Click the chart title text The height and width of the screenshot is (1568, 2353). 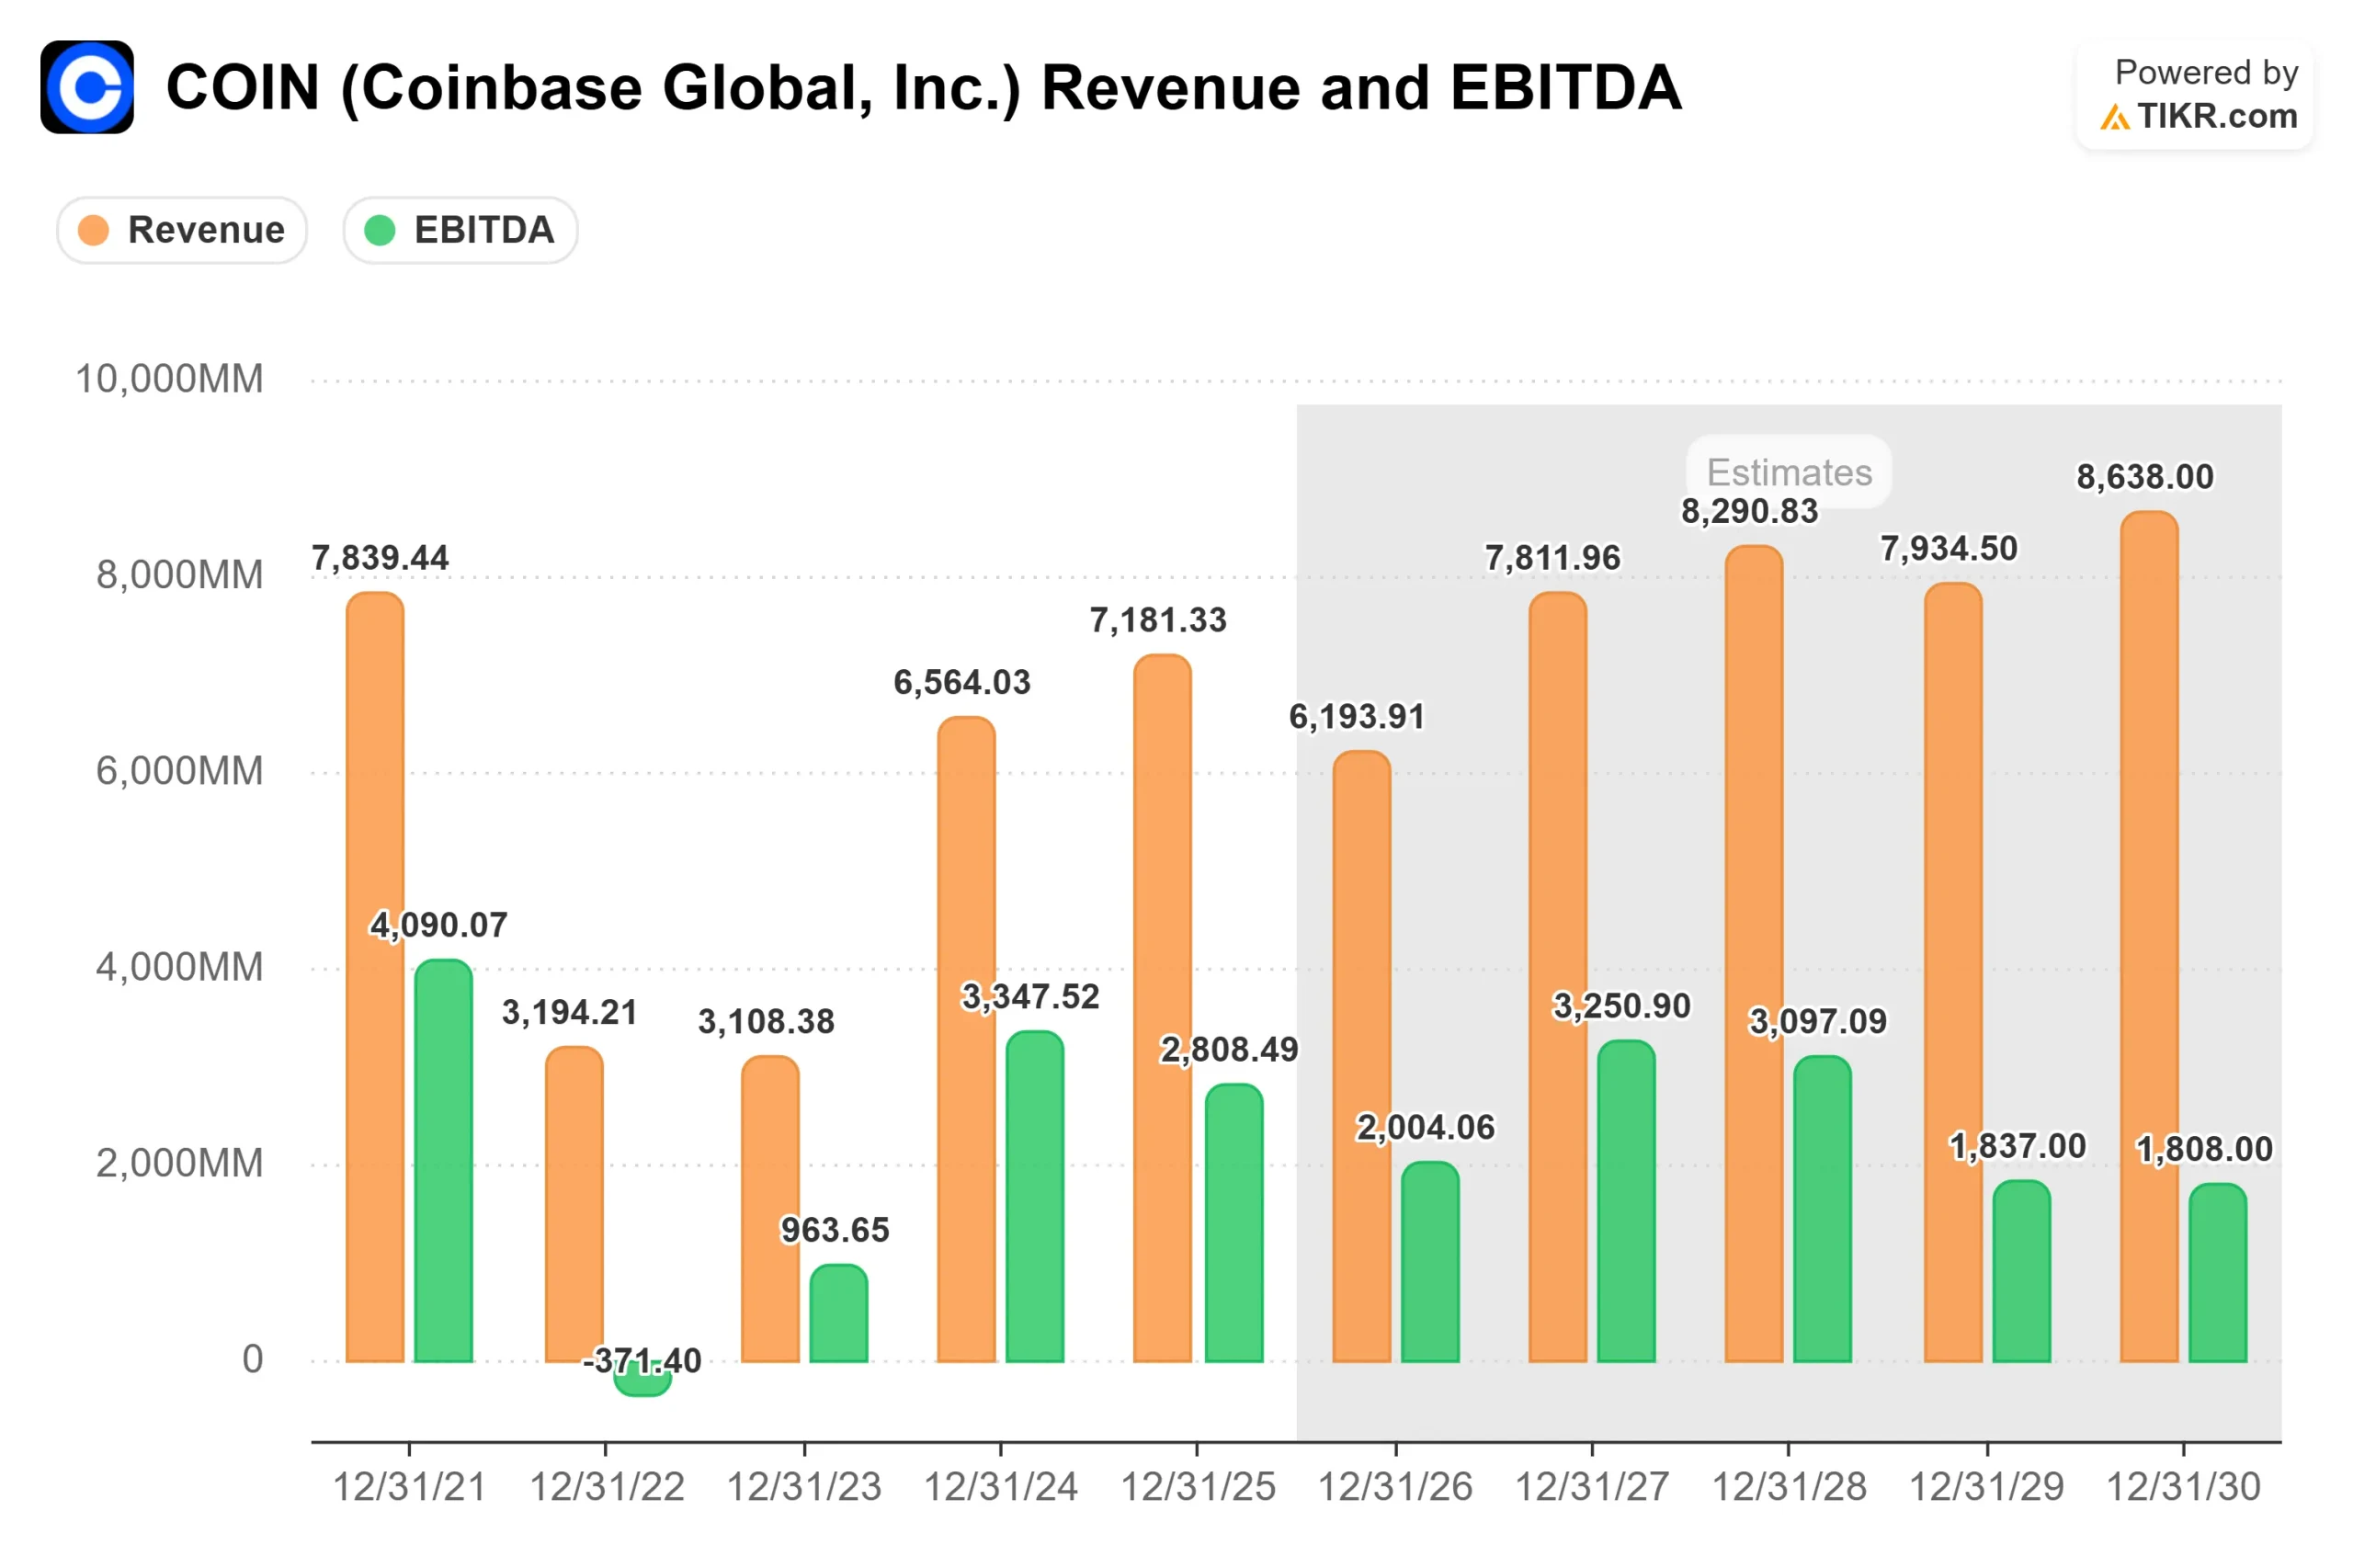click(923, 88)
